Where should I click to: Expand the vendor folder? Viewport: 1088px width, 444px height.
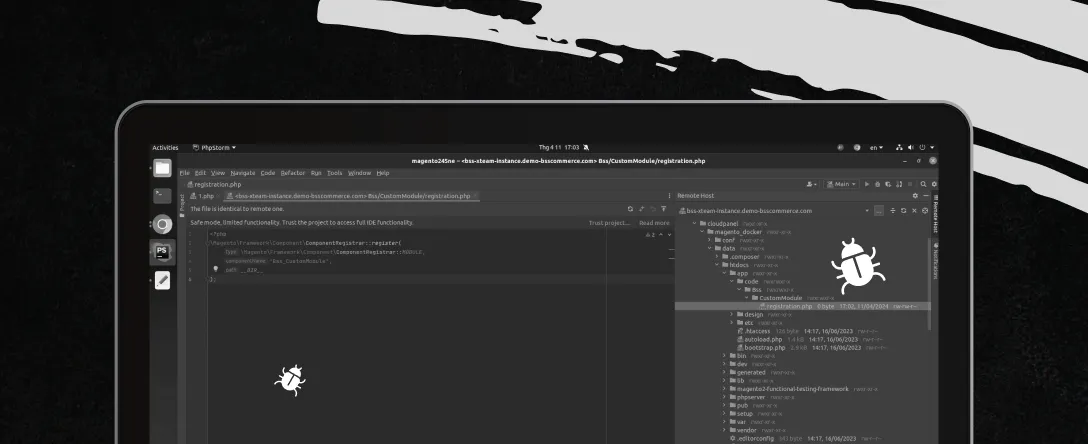pyautogui.click(x=724, y=430)
